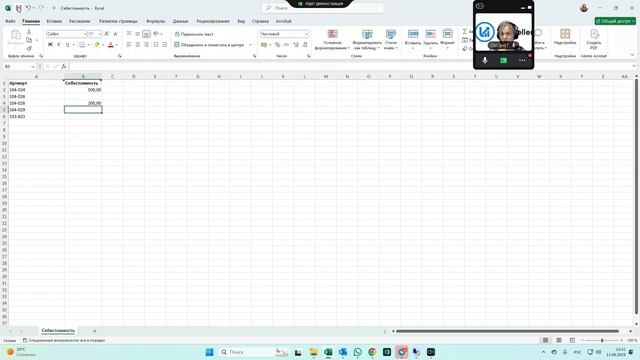The image size is (640, 360).
Task: Align text to the top
Action: click(129, 34)
